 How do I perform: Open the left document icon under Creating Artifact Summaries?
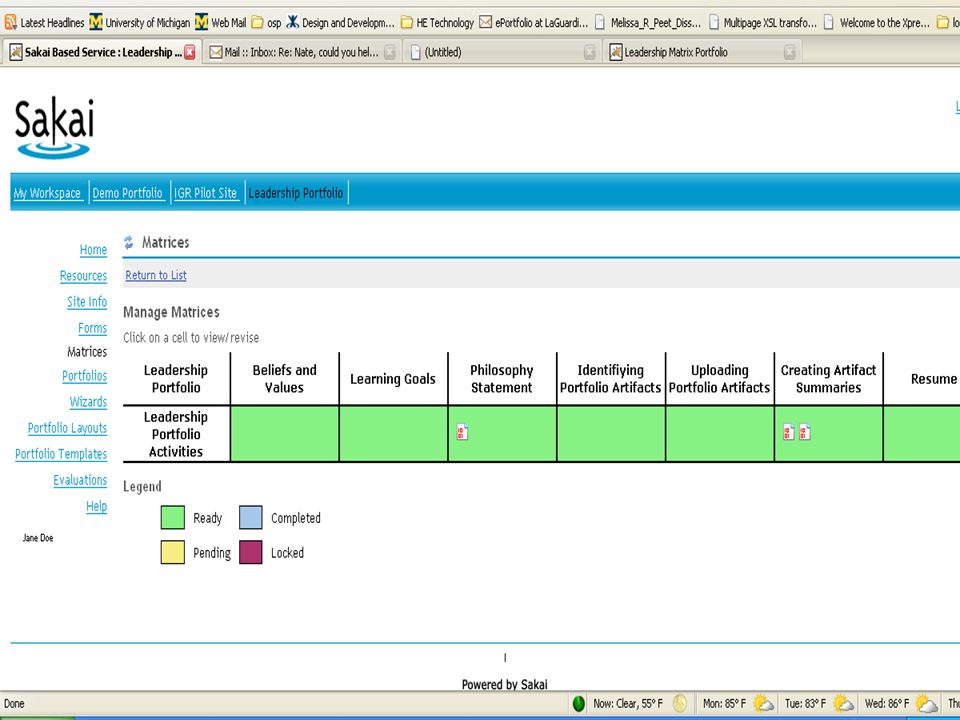[x=789, y=432]
